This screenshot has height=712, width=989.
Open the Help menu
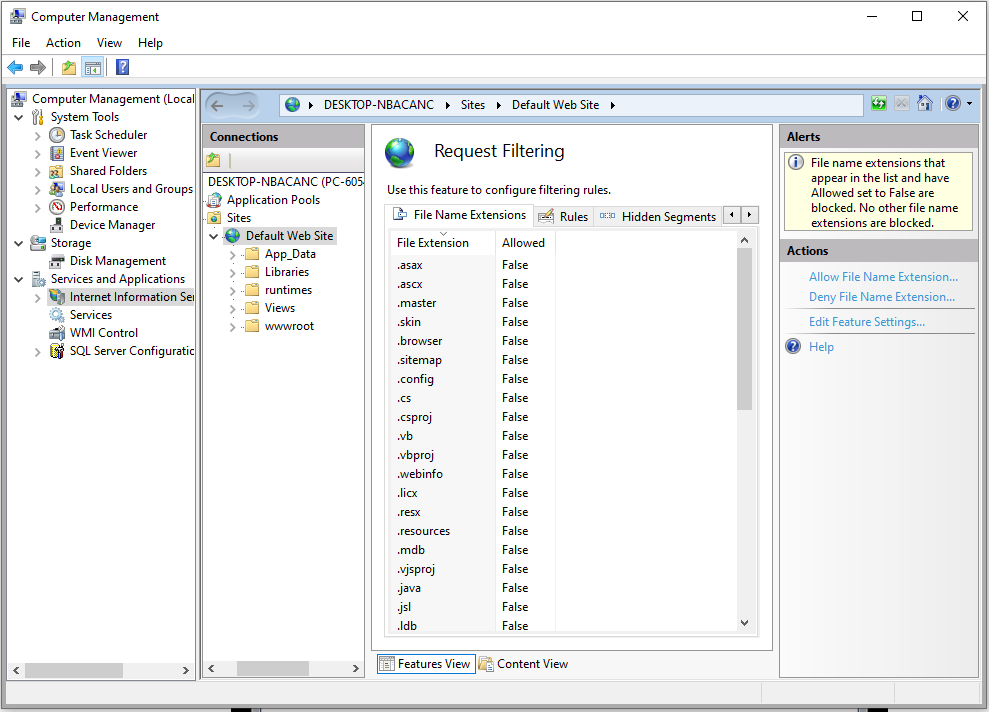point(150,43)
